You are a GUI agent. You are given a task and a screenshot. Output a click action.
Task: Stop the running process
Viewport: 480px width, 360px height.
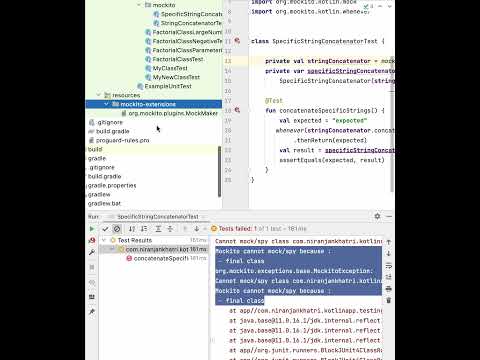click(92, 267)
